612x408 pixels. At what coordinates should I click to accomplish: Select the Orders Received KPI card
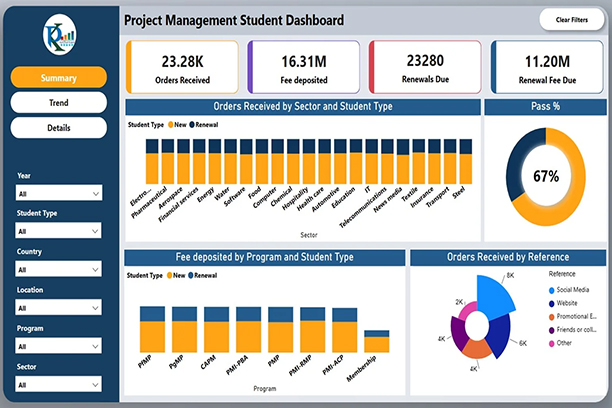tap(181, 67)
